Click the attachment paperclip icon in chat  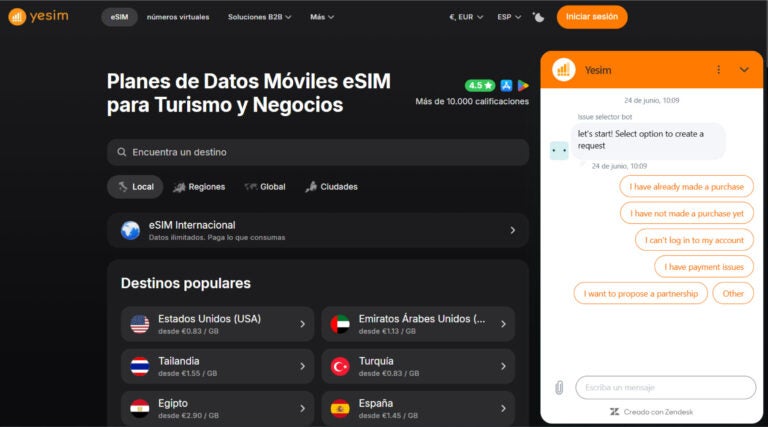point(559,388)
